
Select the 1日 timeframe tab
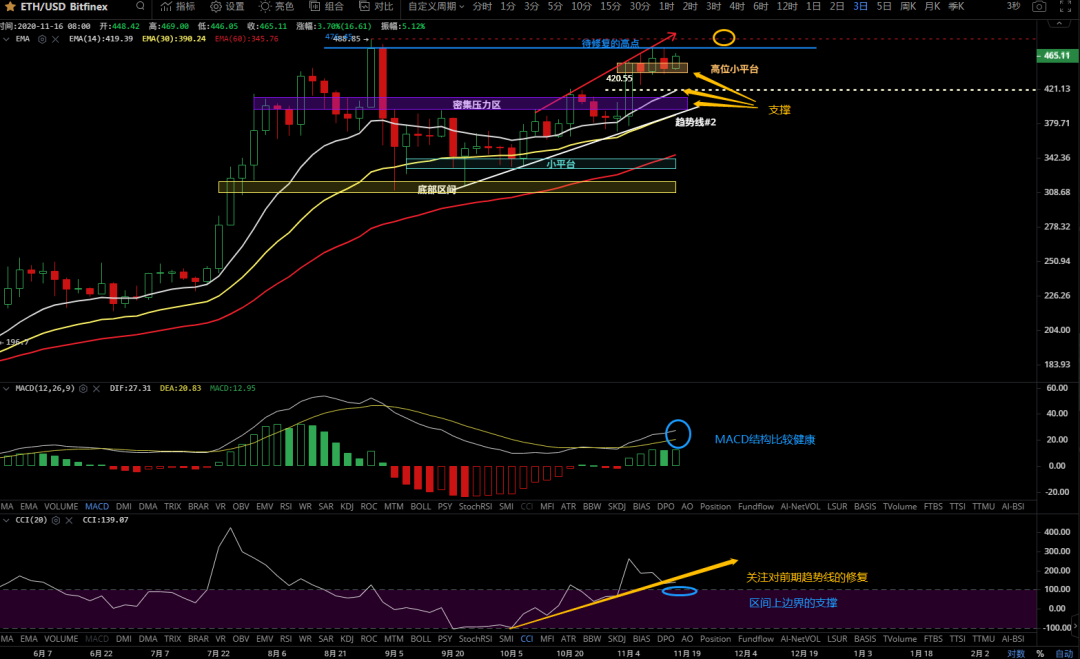(813, 6)
